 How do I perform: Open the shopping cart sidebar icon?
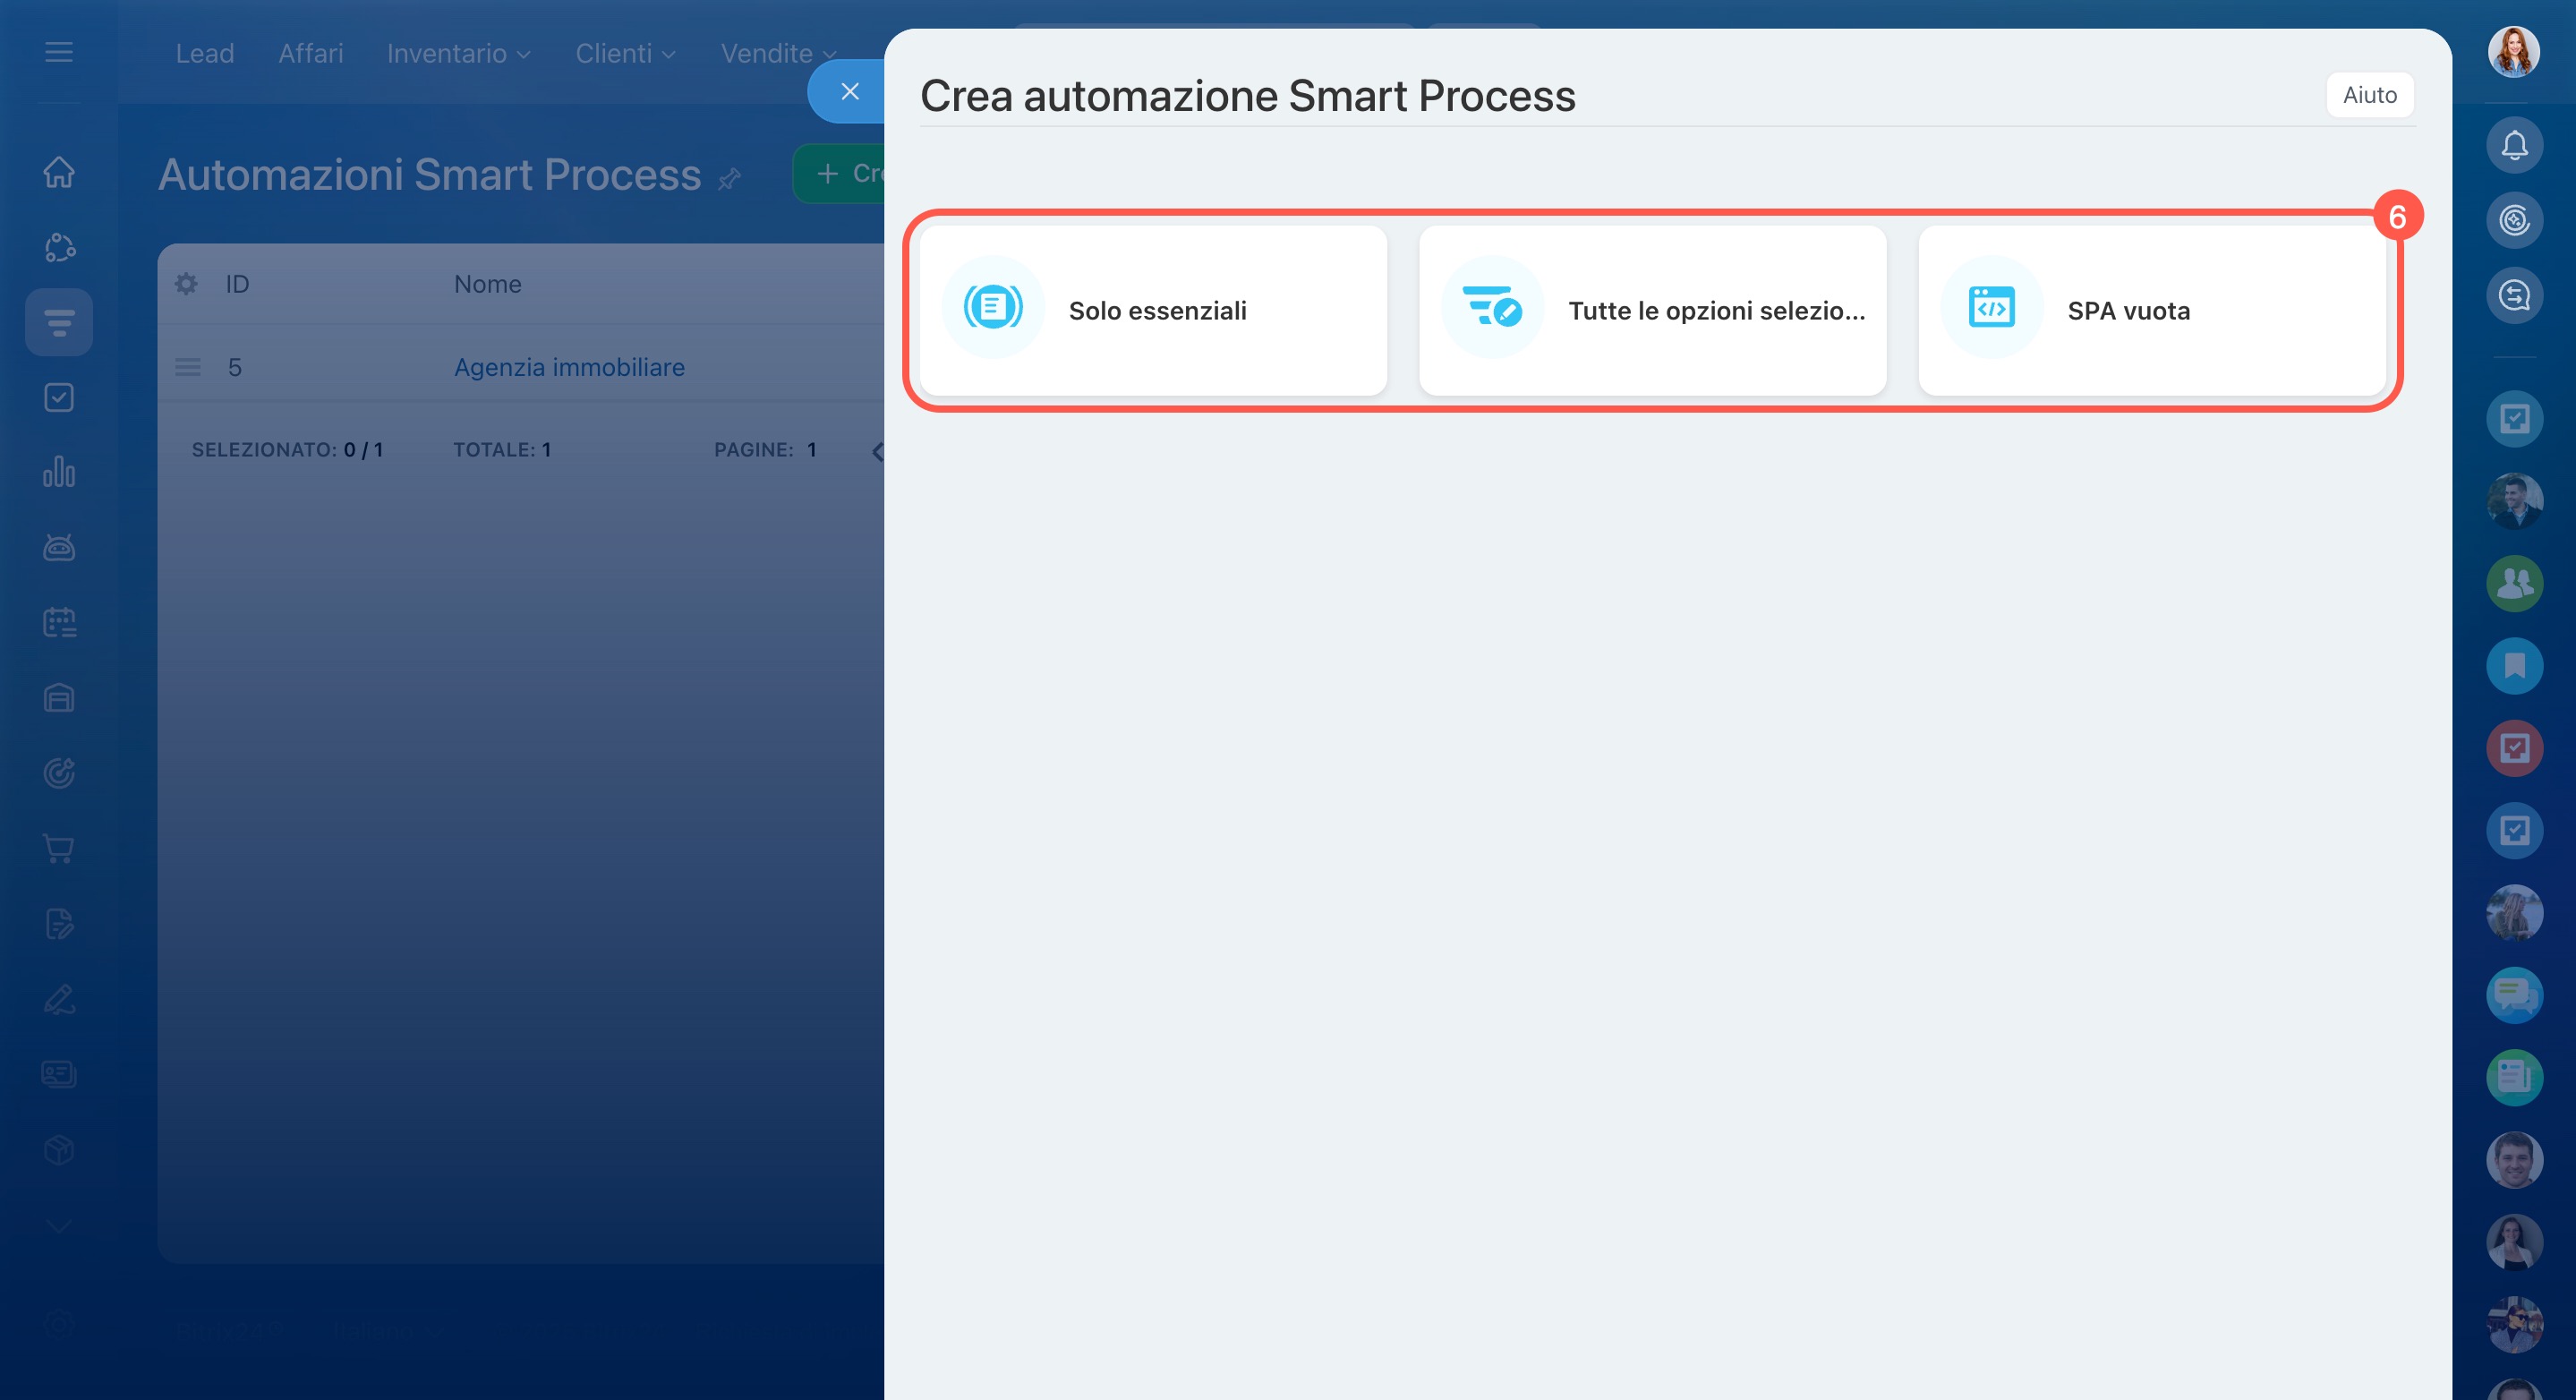[x=59, y=849]
